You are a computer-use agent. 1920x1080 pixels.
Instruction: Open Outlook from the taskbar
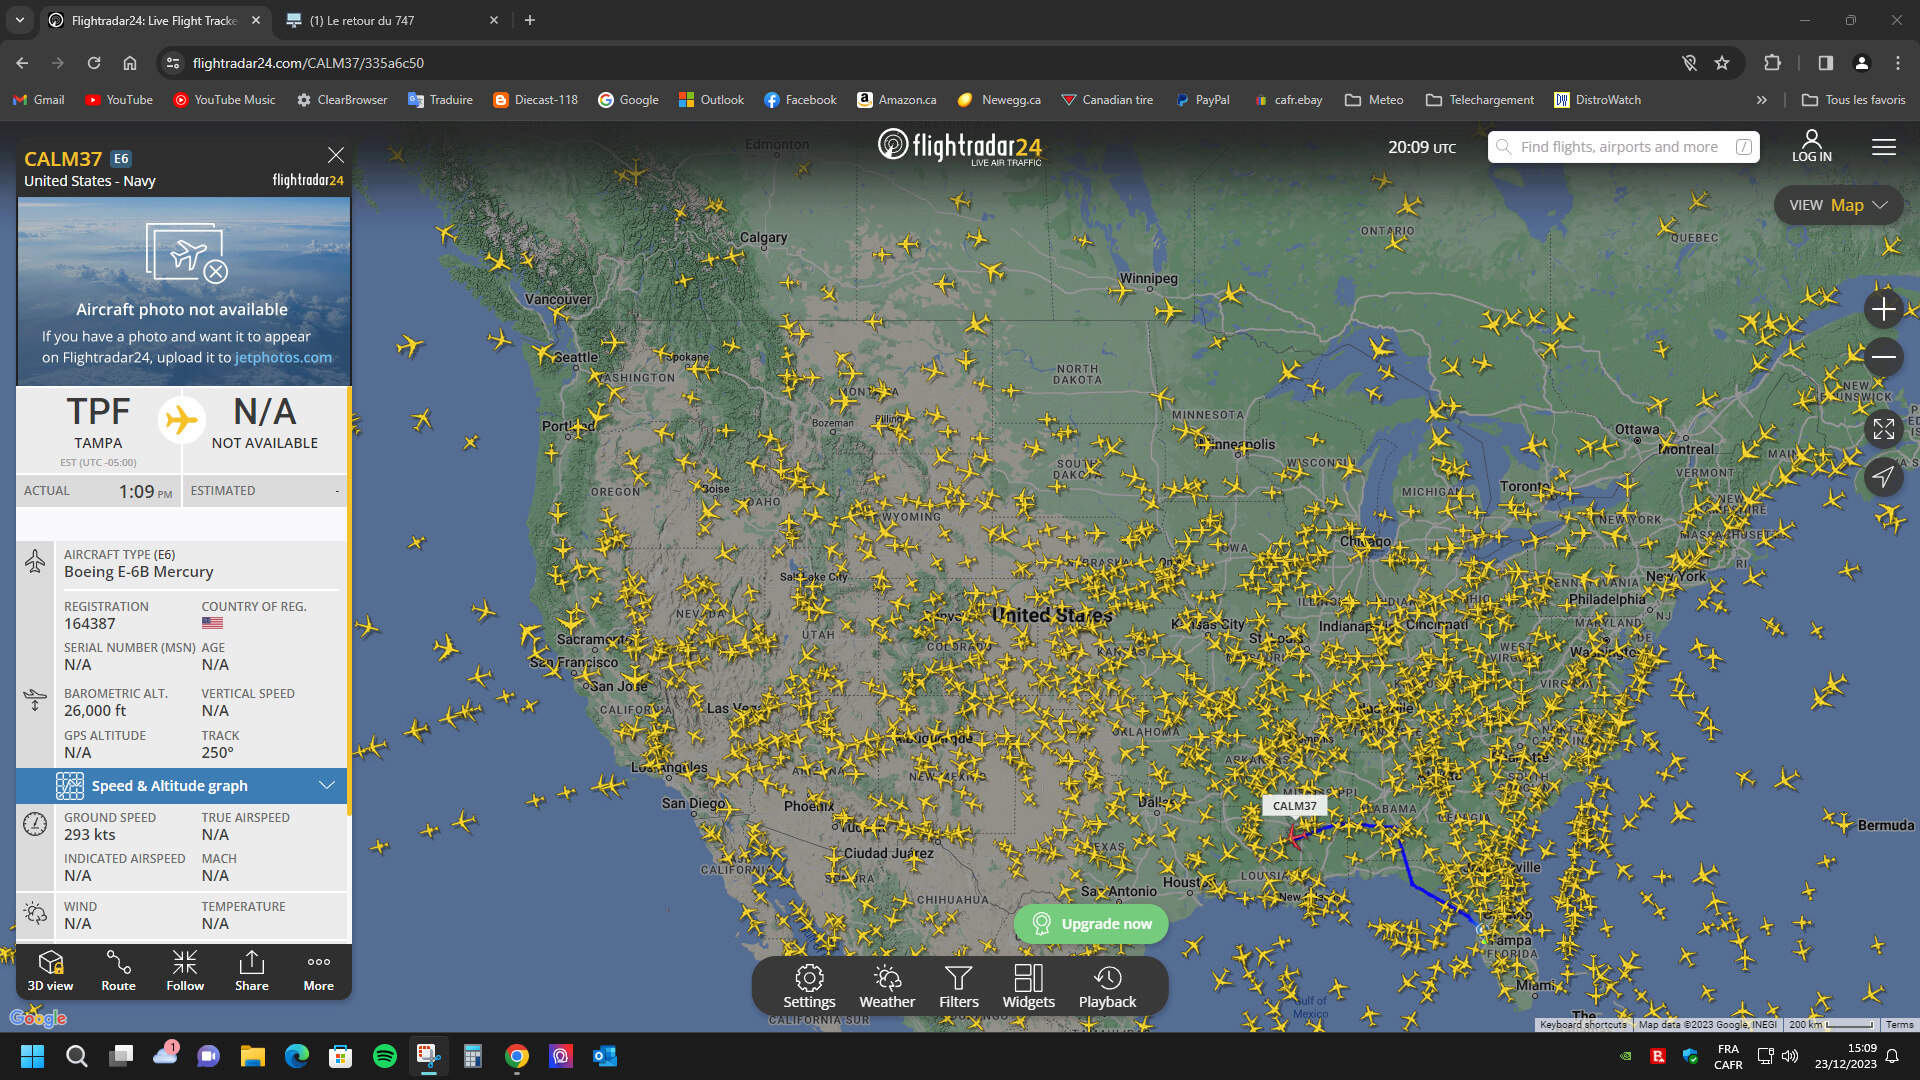click(x=605, y=1056)
